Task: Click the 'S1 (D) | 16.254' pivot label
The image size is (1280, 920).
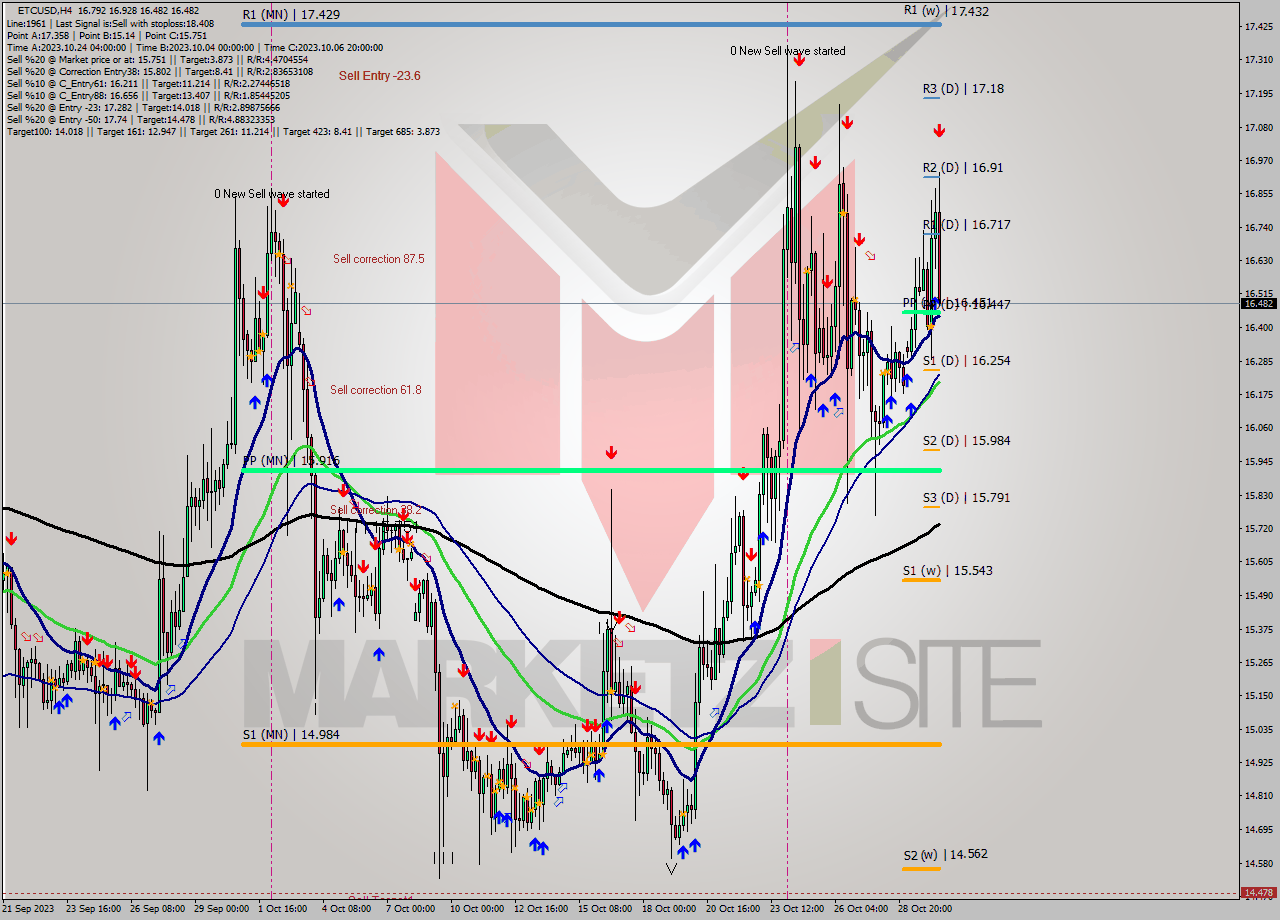Action: pos(966,361)
